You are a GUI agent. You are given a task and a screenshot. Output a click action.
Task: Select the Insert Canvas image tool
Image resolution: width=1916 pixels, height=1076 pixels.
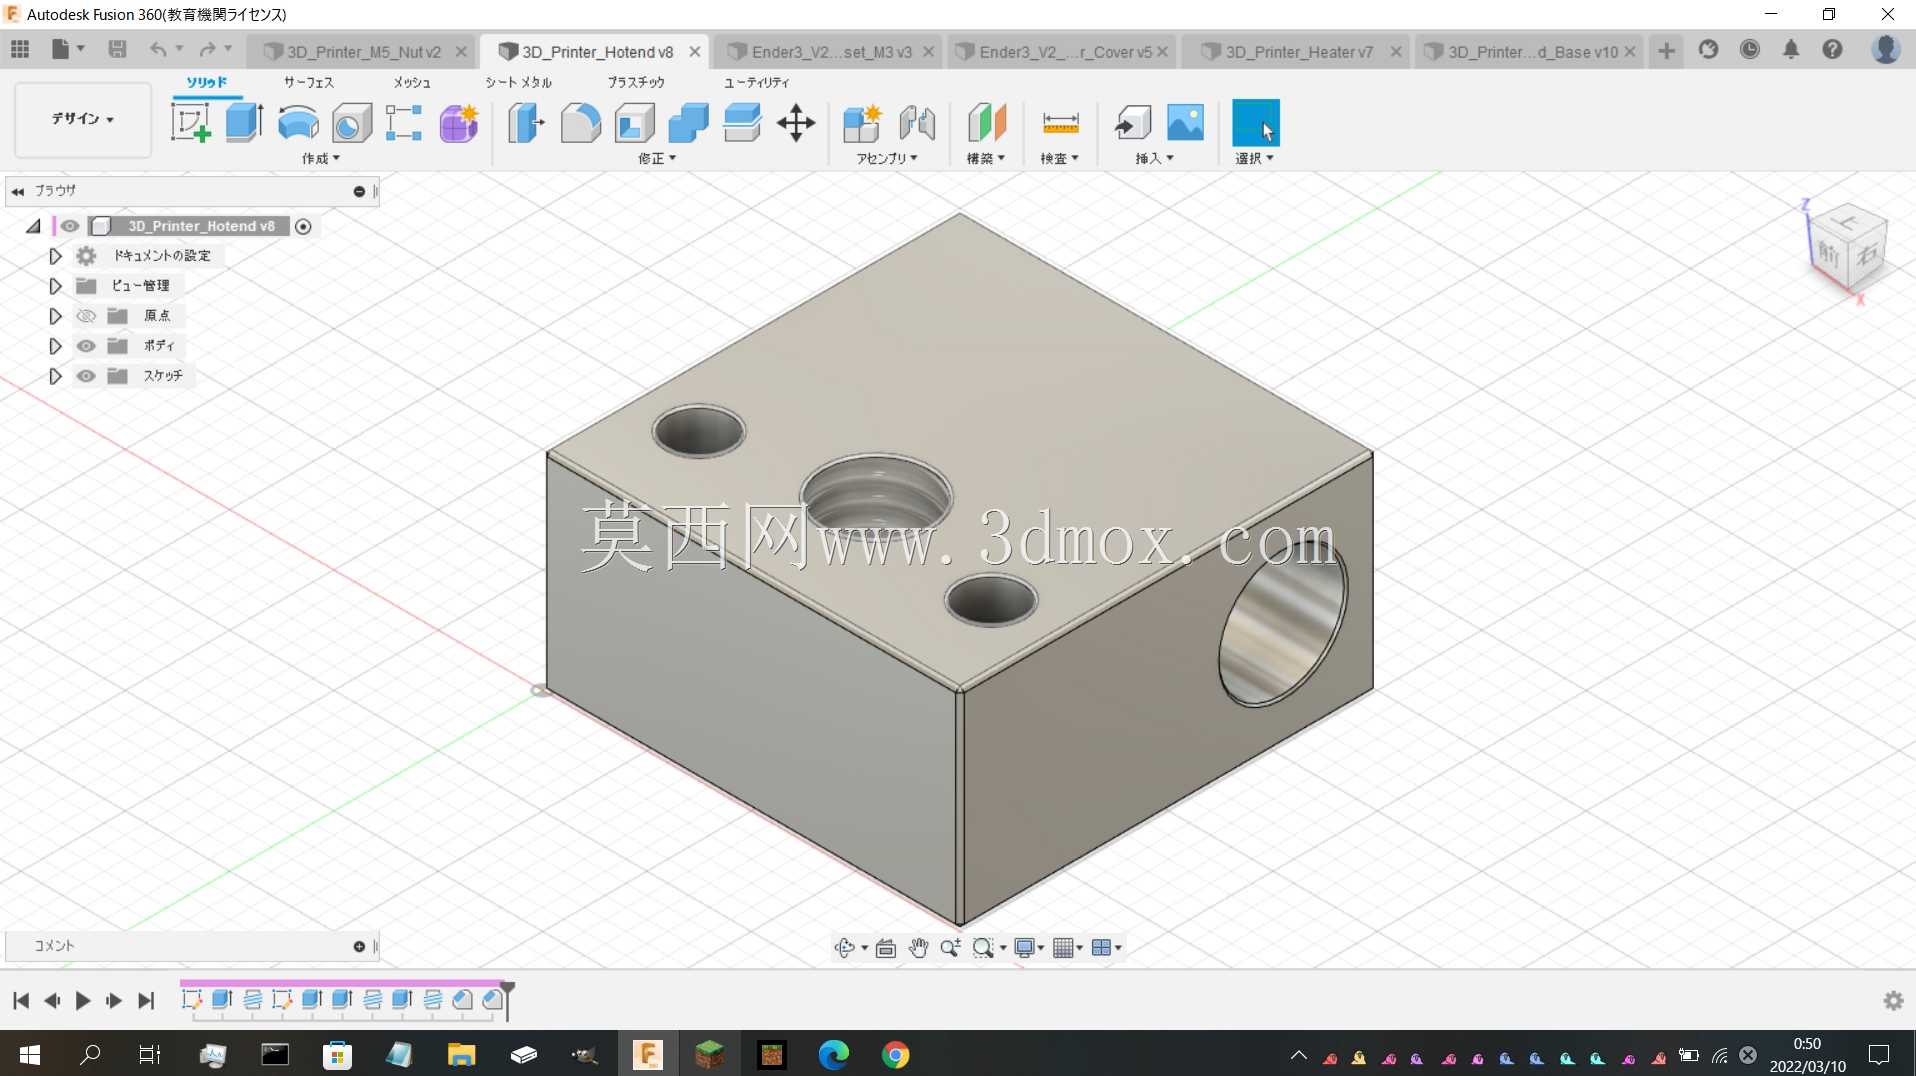click(1186, 123)
